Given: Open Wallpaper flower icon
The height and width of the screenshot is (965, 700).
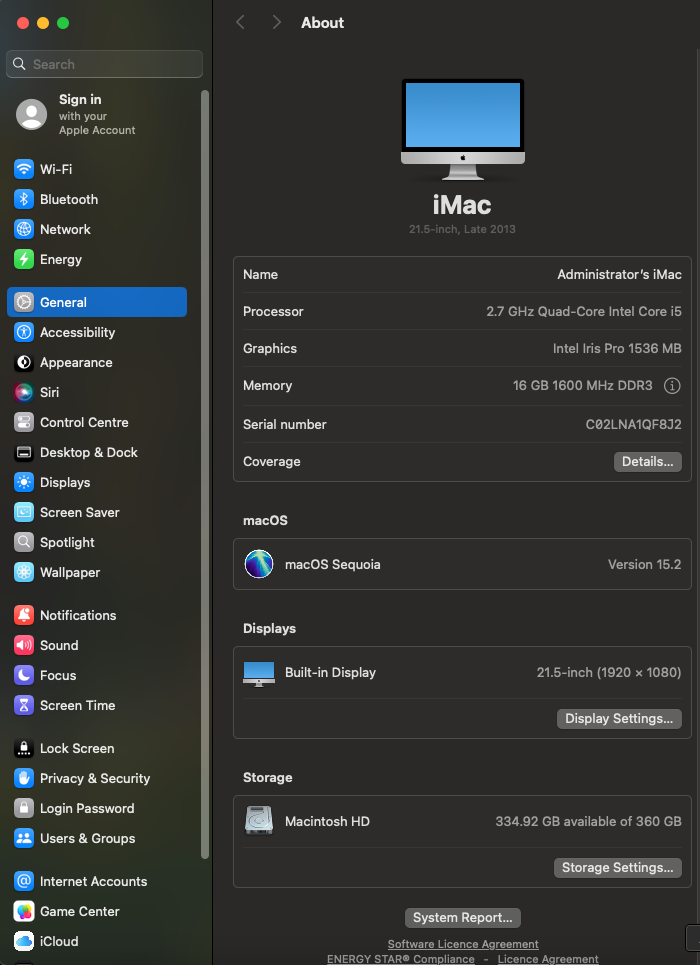Looking at the screenshot, I should pyautogui.click(x=24, y=572).
